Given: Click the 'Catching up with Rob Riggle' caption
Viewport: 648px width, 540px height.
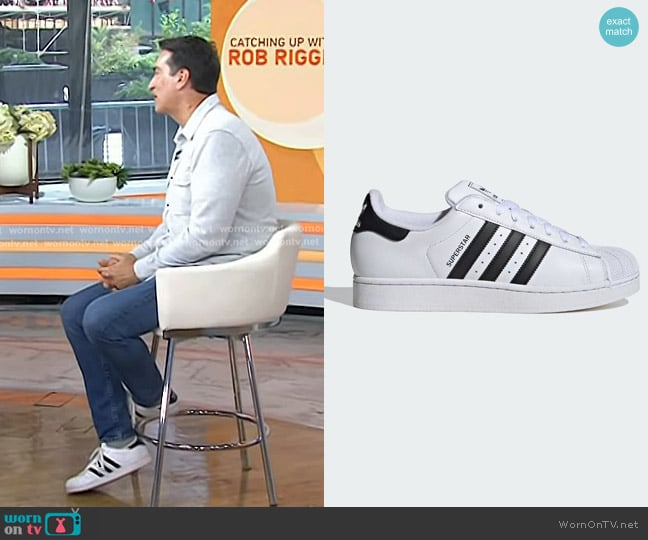Looking at the screenshot, I should click(276, 52).
